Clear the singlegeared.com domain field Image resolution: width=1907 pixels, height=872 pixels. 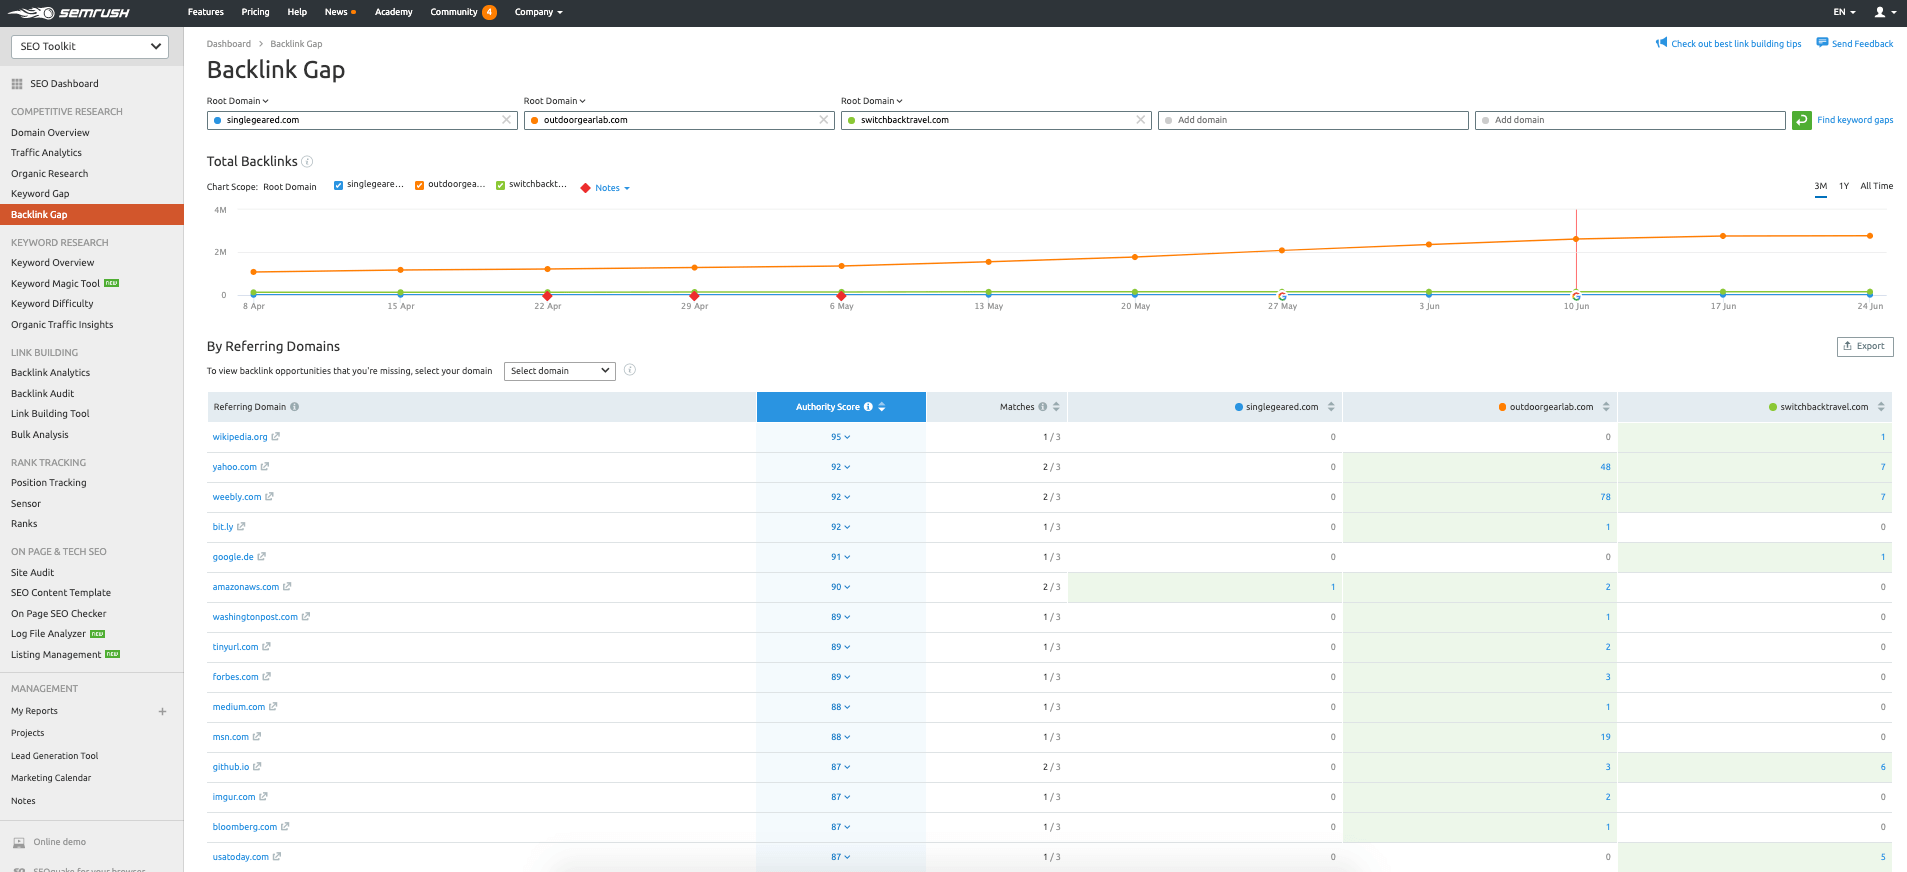point(507,120)
